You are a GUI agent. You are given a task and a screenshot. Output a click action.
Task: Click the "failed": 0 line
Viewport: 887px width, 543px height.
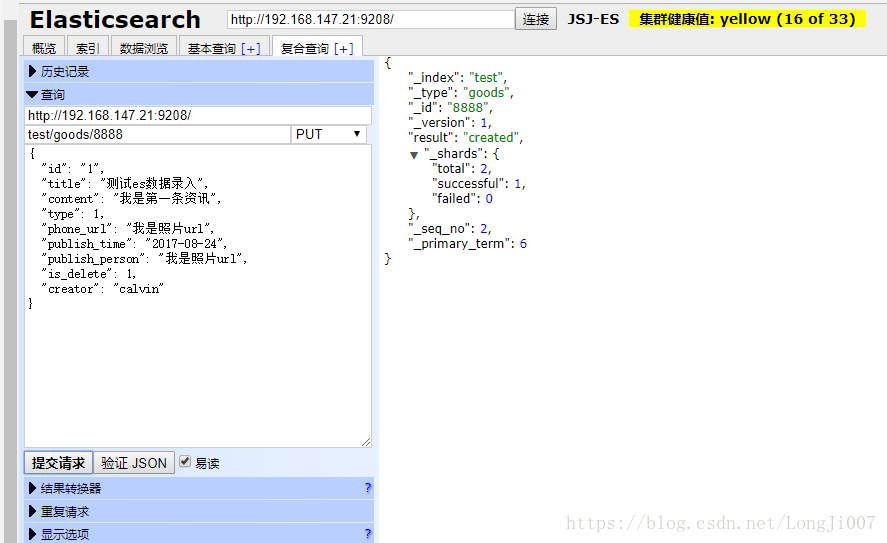point(462,199)
